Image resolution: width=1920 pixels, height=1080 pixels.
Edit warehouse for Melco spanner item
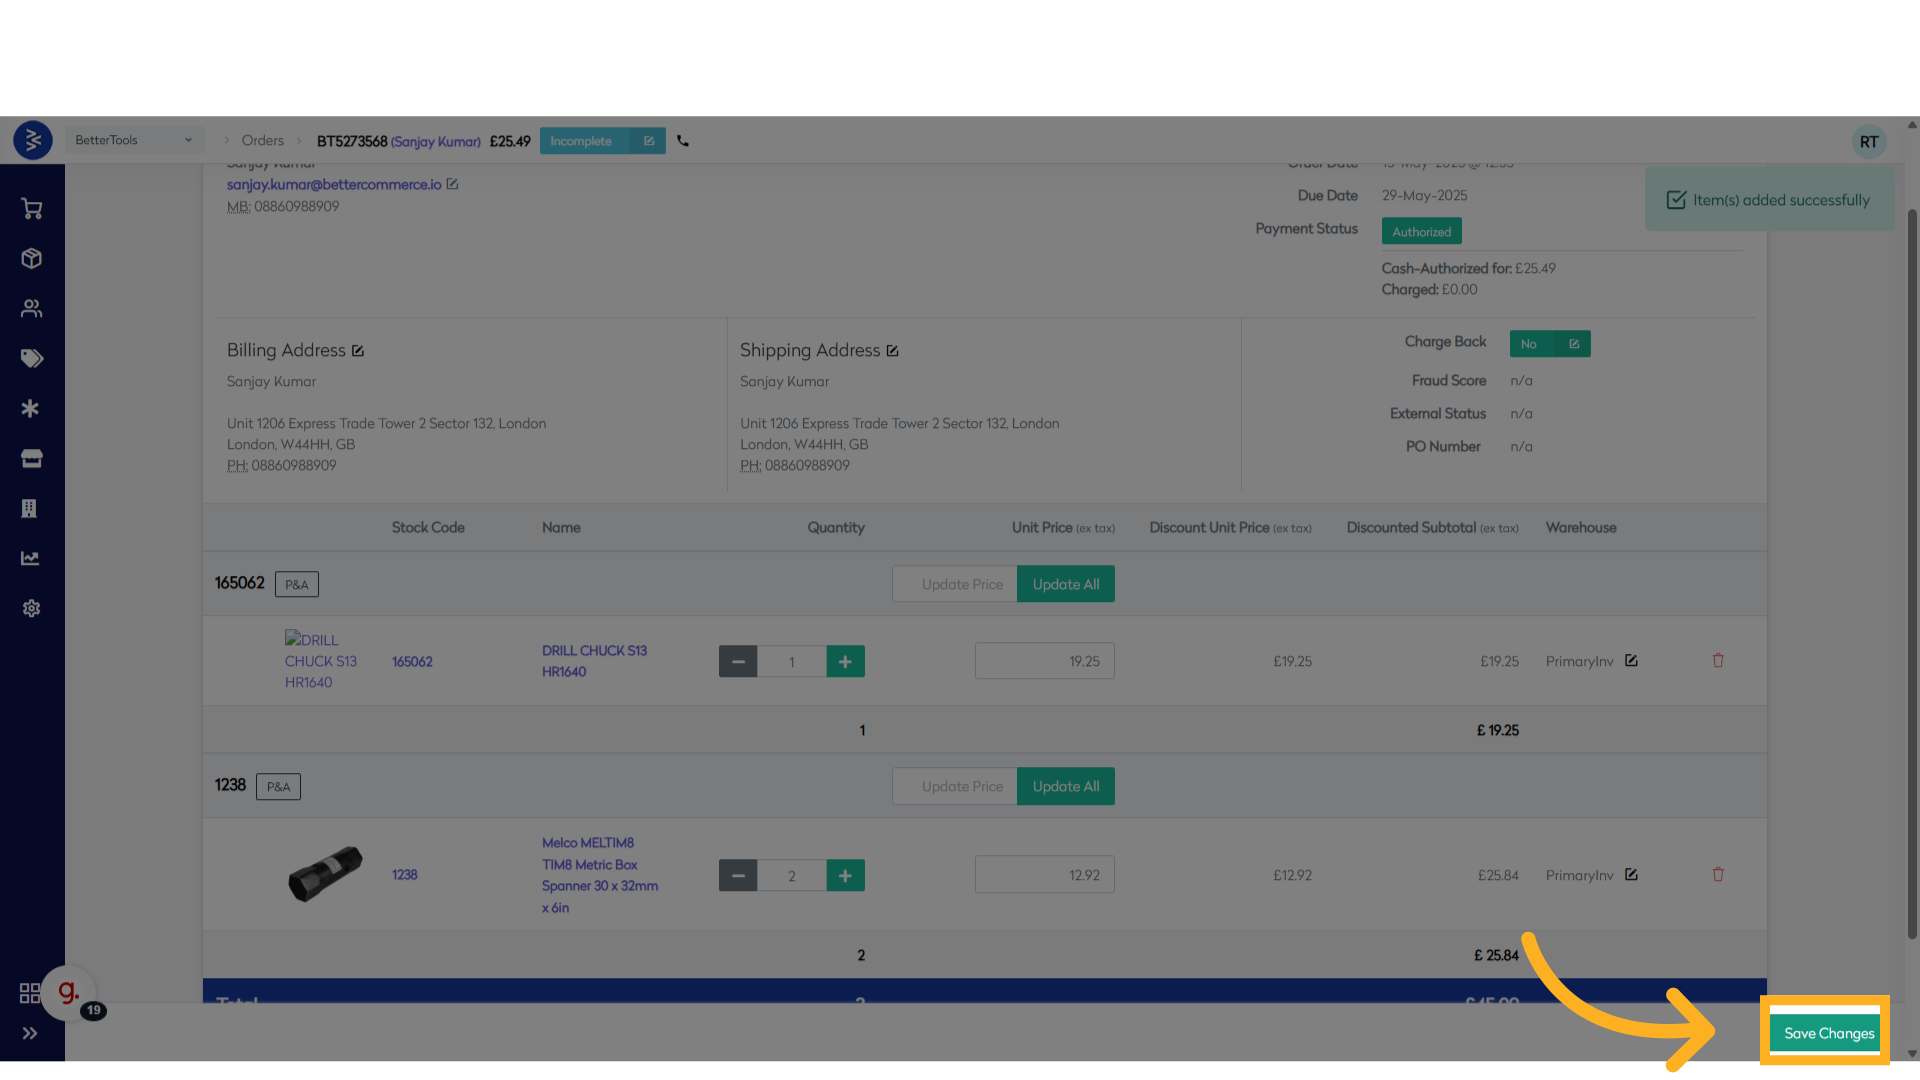pyautogui.click(x=1631, y=875)
